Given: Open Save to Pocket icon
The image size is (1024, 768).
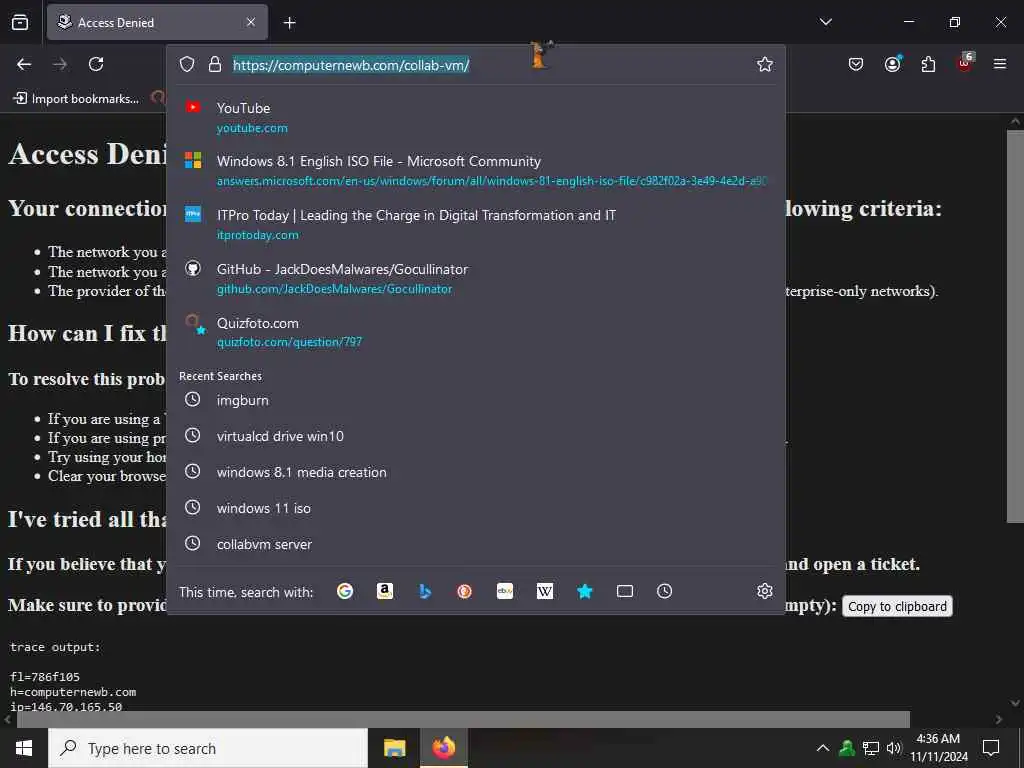Looking at the screenshot, I should 856,64.
